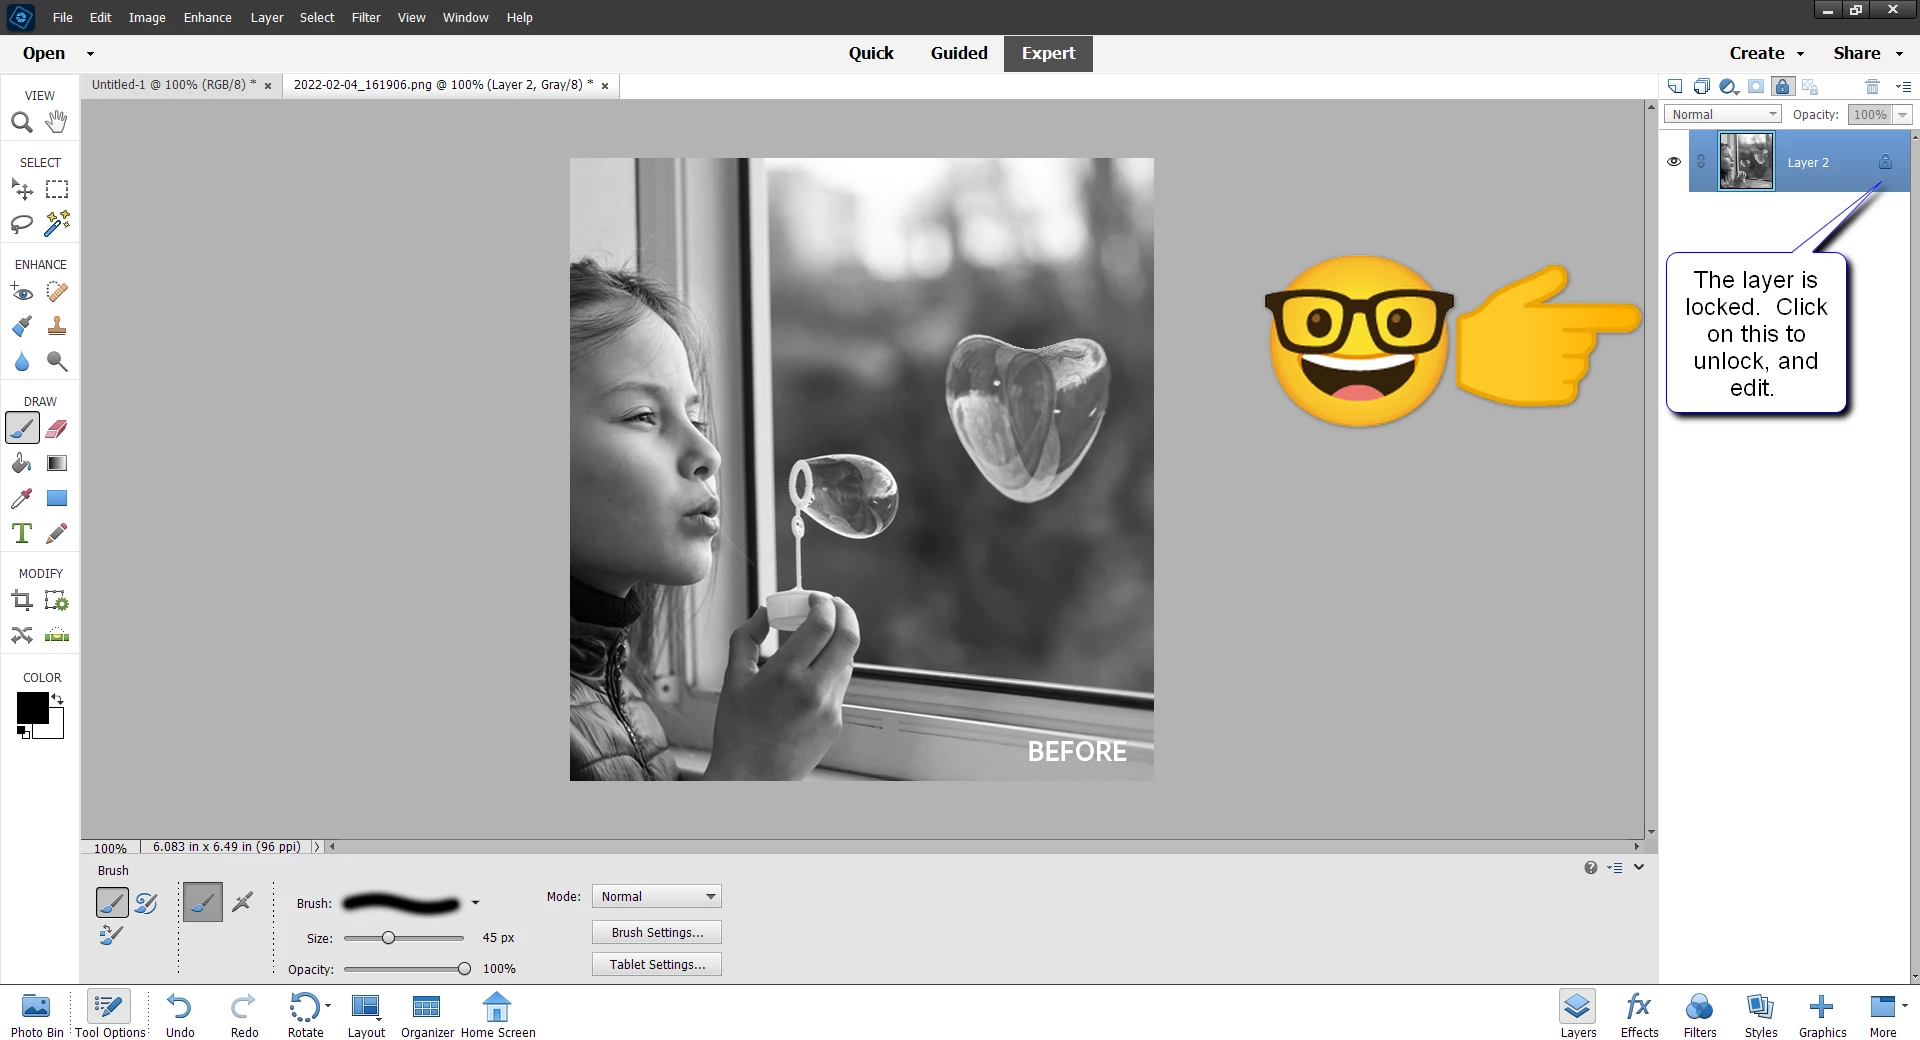Switch to Quick edit mode

tap(871, 54)
